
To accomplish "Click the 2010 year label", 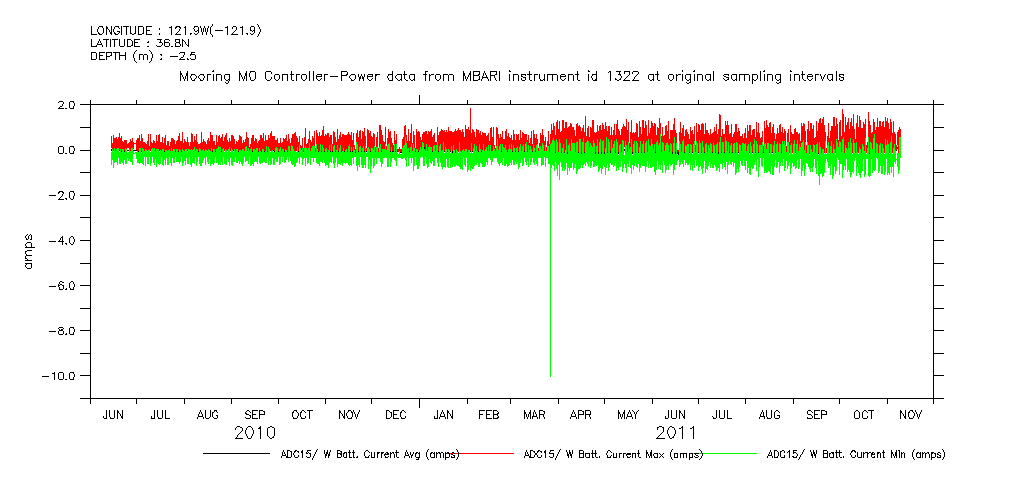I will [x=256, y=433].
